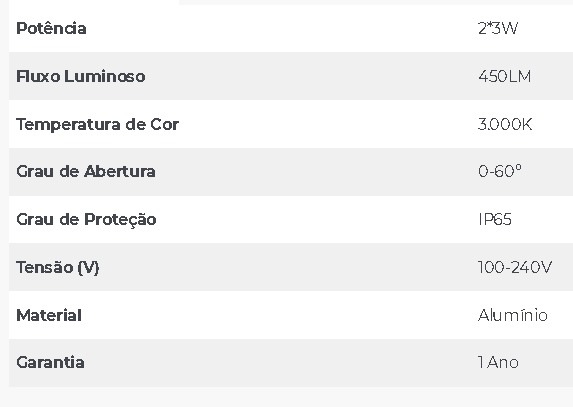The image size is (573, 407).
Task: Select the 1 Ano warranty value
Action: coord(498,362)
